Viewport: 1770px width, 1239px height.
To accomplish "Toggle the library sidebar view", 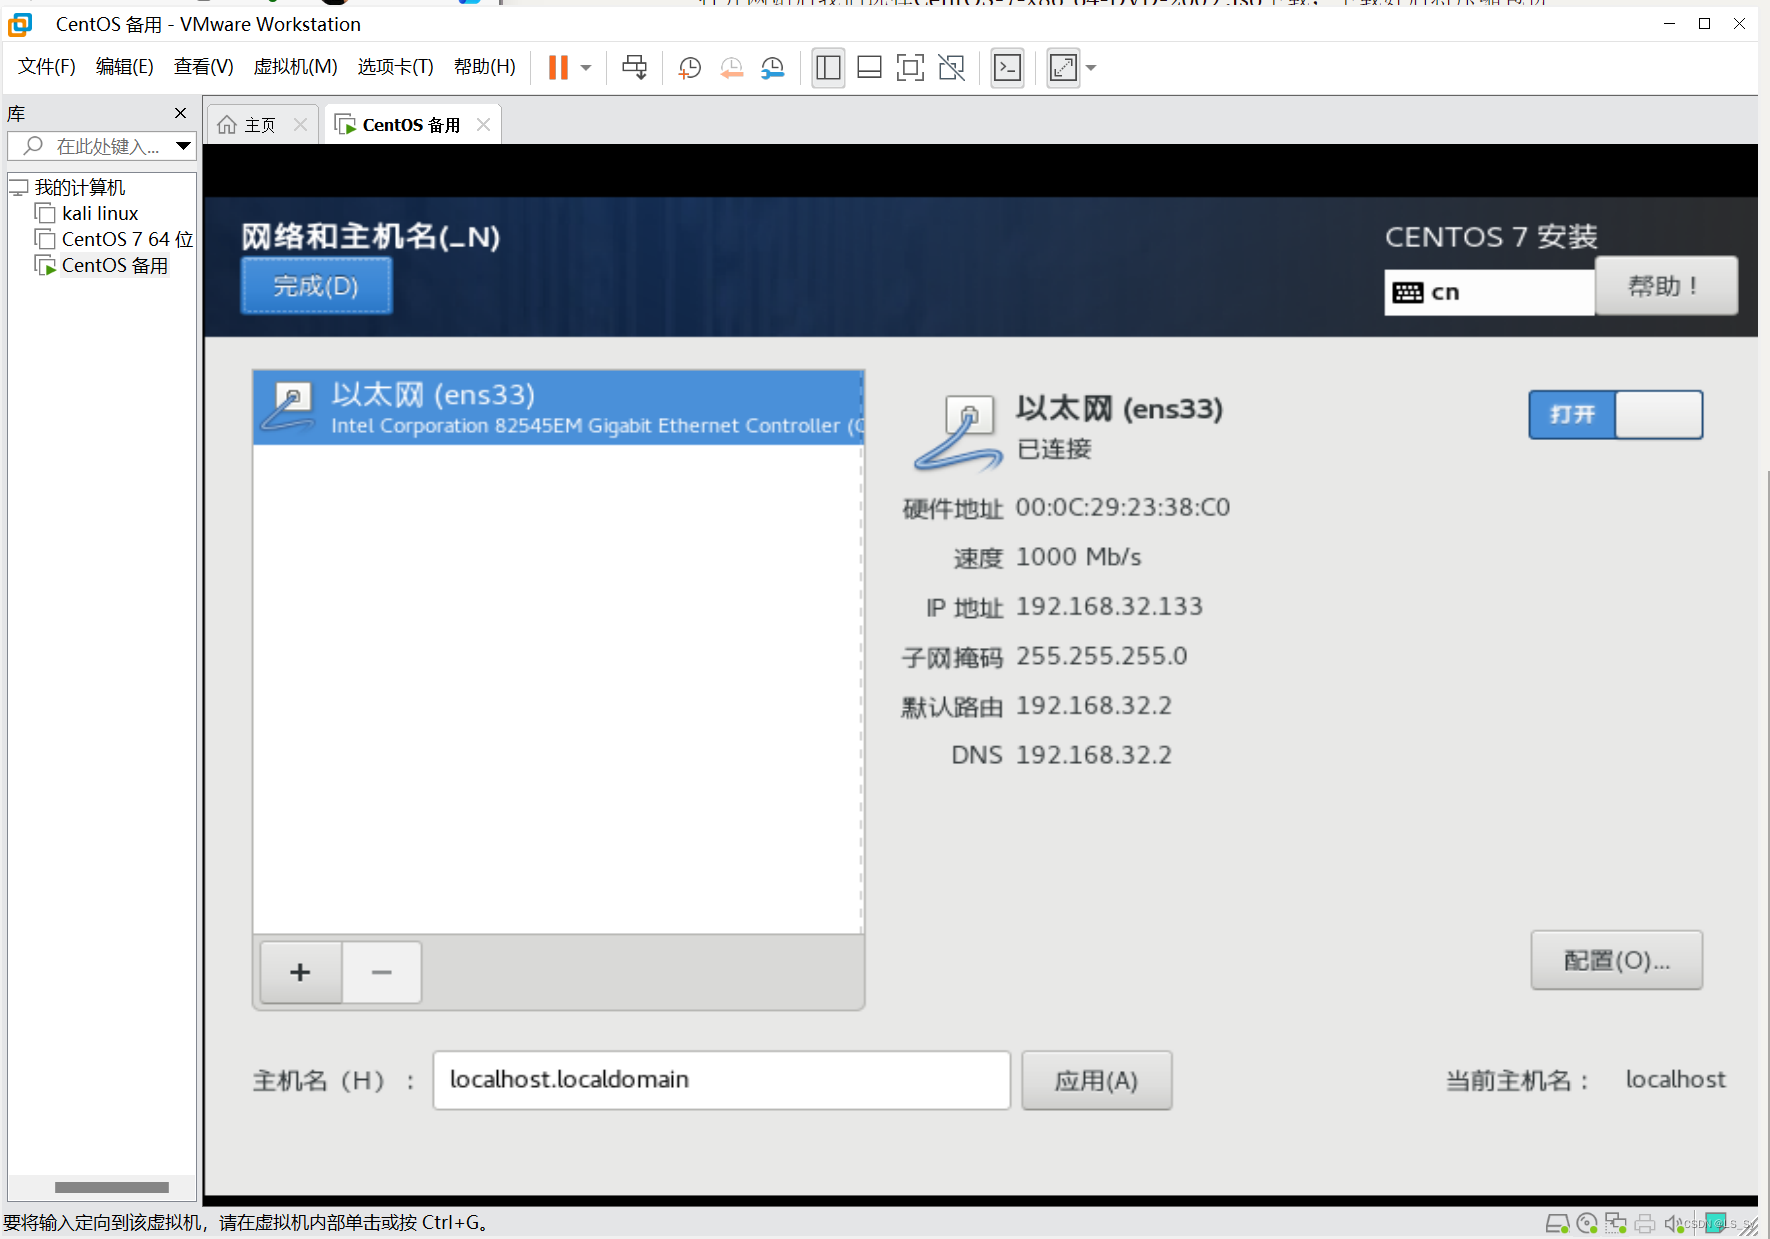I will [x=828, y=68].
